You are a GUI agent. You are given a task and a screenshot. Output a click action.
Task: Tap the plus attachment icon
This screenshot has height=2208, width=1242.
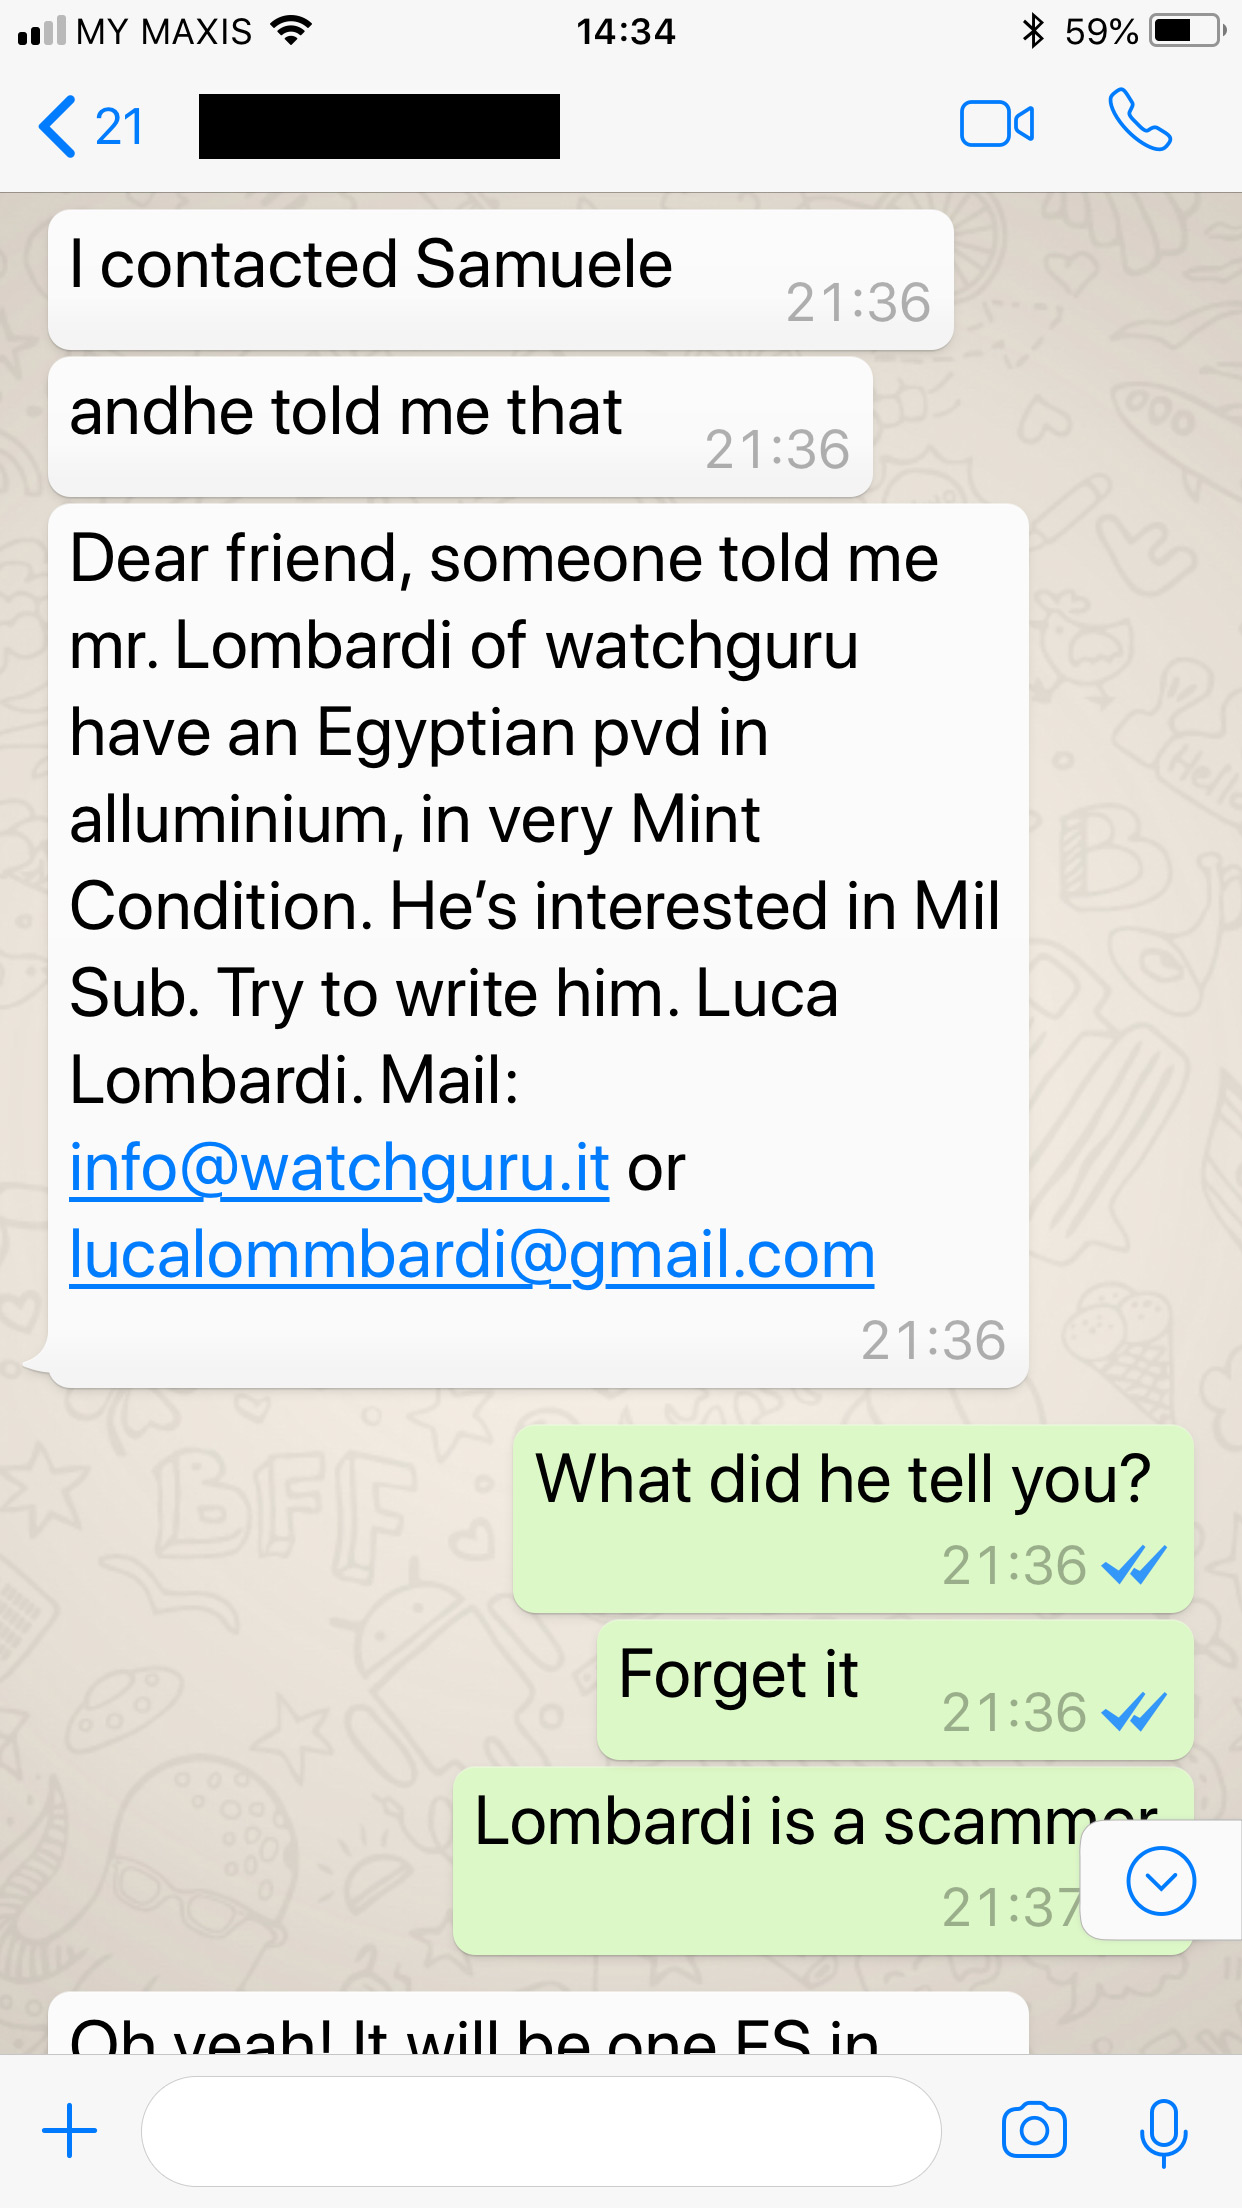click(70, 2131)
